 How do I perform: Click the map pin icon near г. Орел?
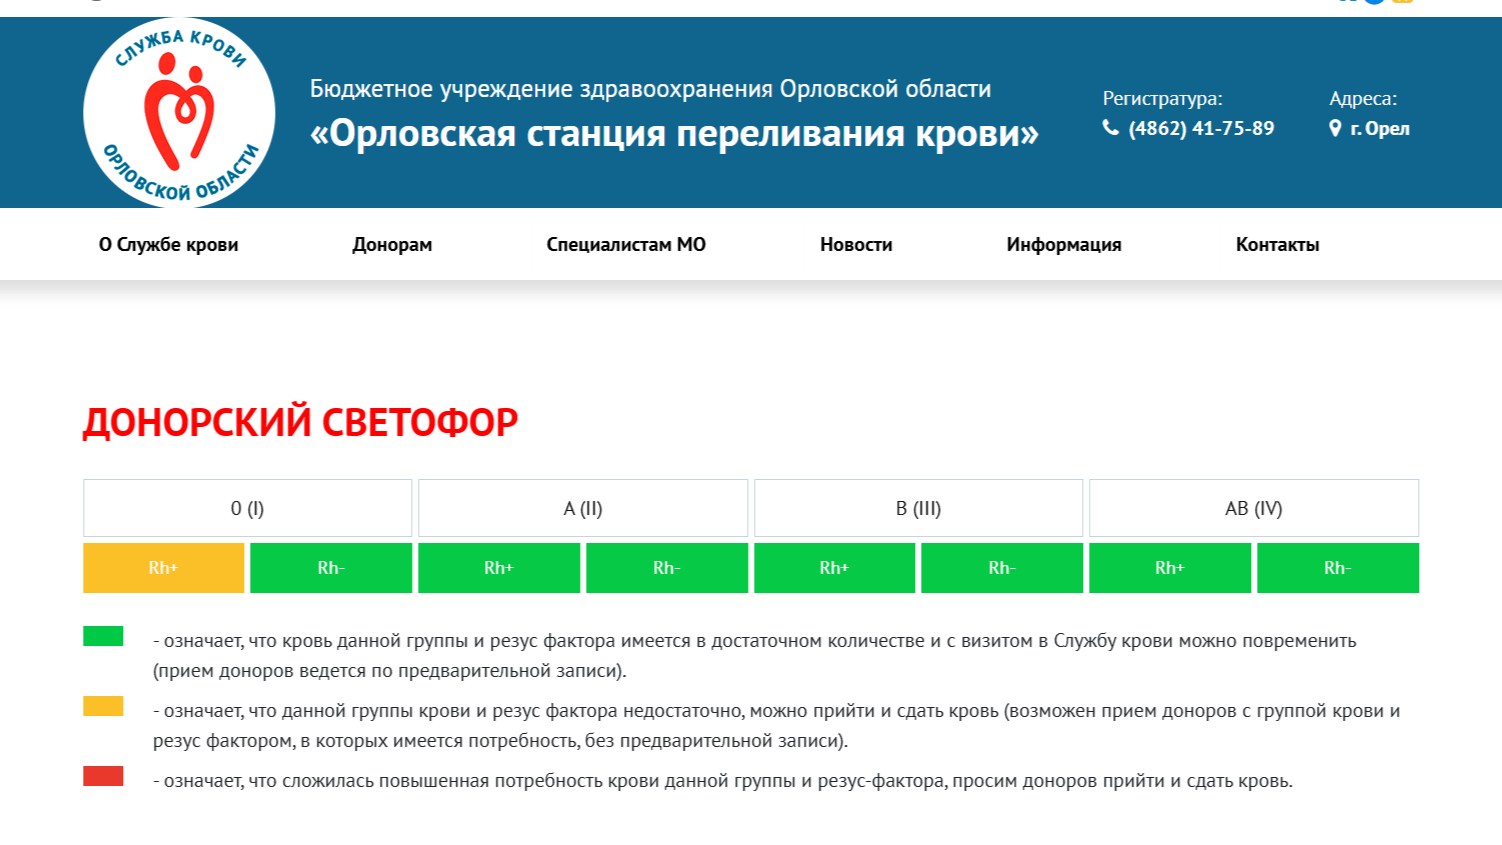point(1335,128)
